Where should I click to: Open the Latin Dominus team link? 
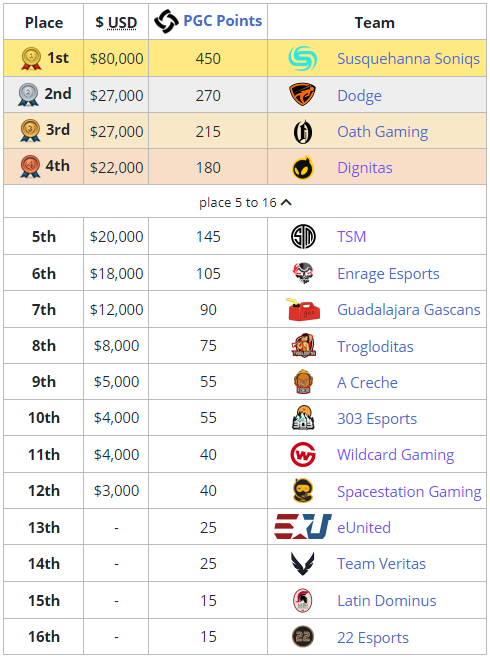click(x=387, y=601)
